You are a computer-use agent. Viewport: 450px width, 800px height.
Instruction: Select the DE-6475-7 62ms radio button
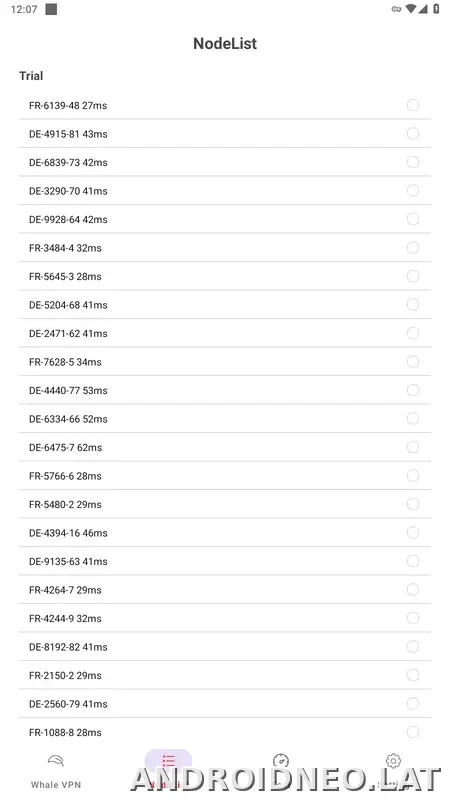(x=413, y=447)
